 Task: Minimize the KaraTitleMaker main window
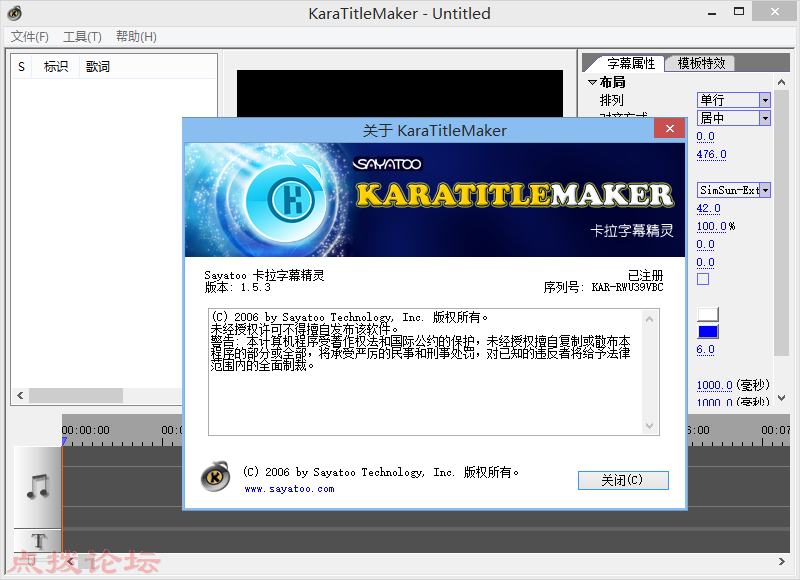click(712, 12)
